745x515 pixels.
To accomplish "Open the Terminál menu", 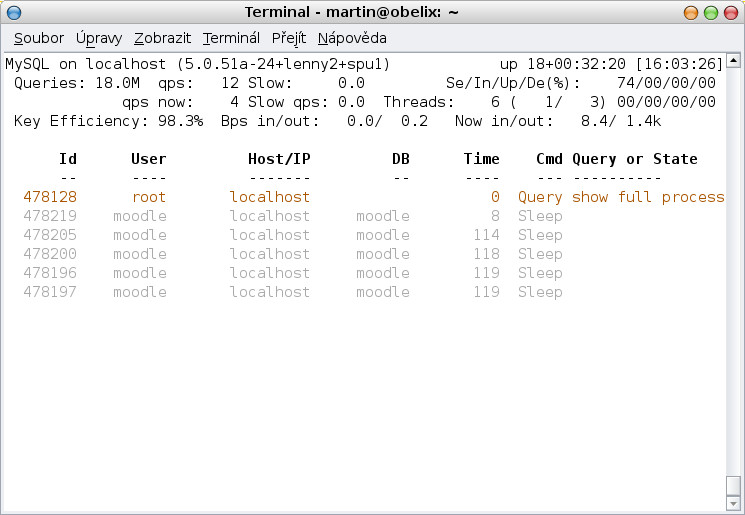I will [231, 38].
